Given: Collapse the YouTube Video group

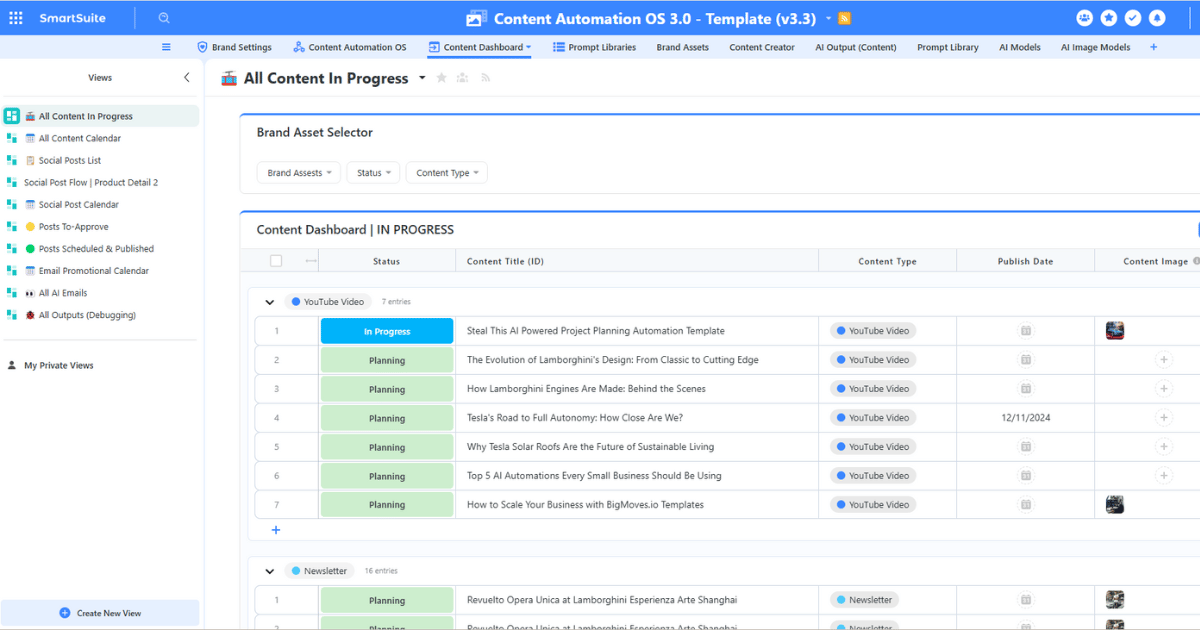Looking at the screenshot, I should 269,302.
